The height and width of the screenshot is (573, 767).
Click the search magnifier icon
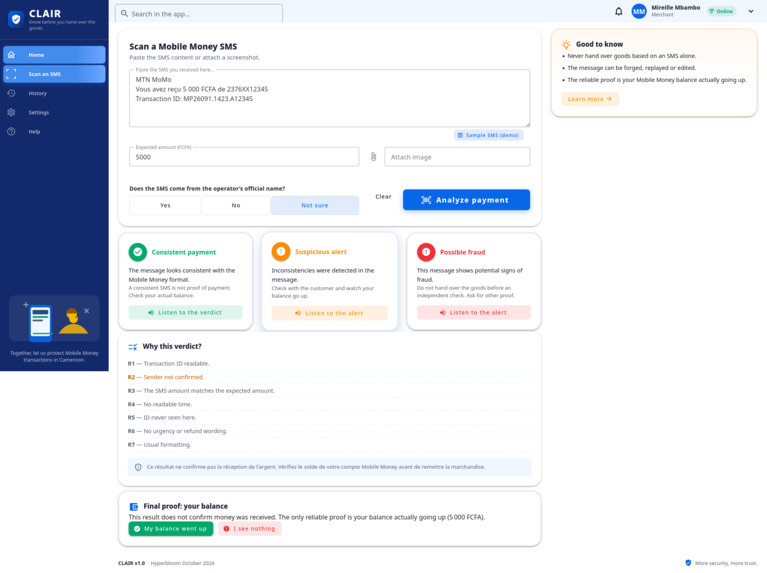tap(124, 14)
